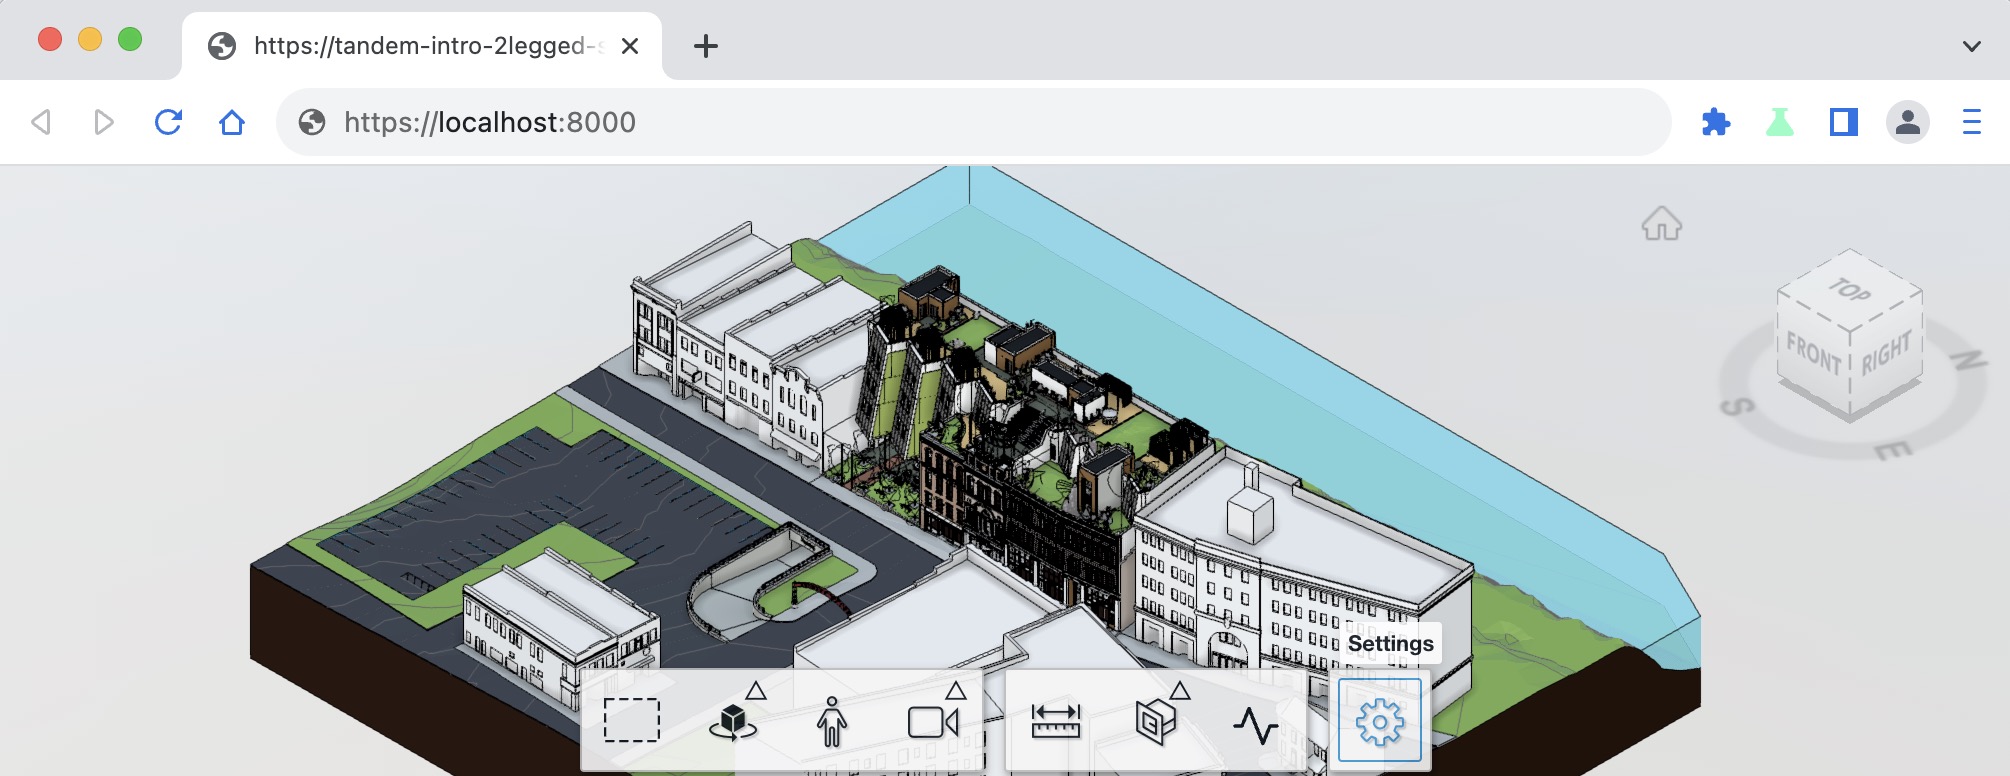The image size is (2010, 776).
Task: Activate the dashed rectangle box selection tool
Action: 632,721
